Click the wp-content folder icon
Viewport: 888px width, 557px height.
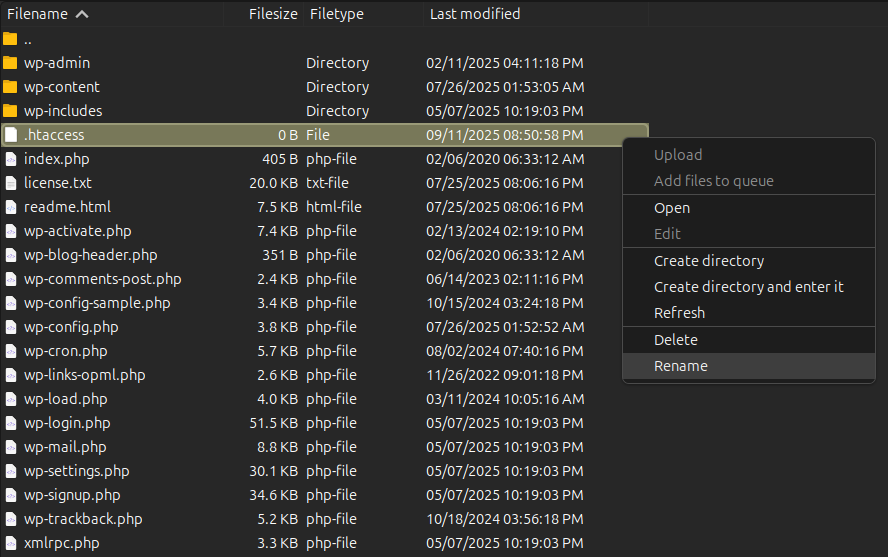coord(10,87)
